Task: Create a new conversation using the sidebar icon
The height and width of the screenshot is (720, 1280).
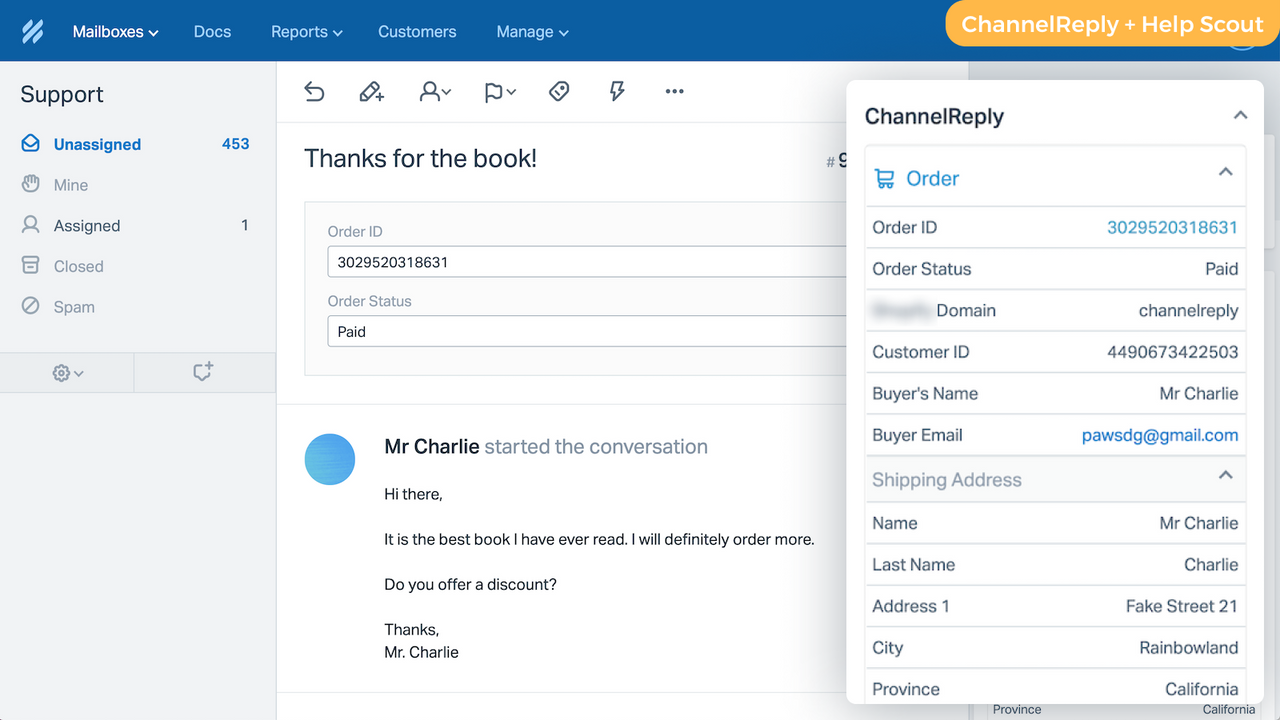Action: 204,371
